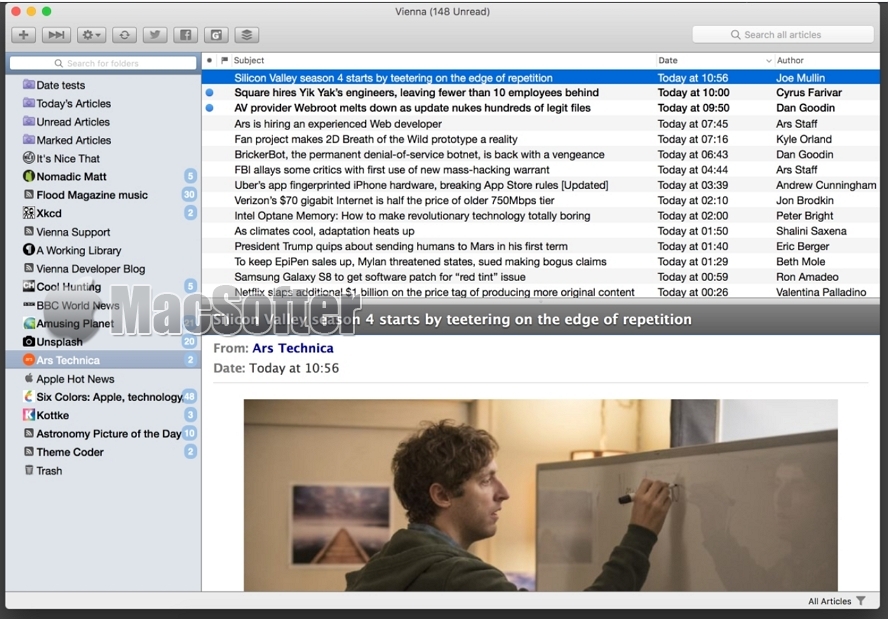Click the Buffer stack toolbar icon
Viewport: 888px width, 619px height.
tap(246, 35)
